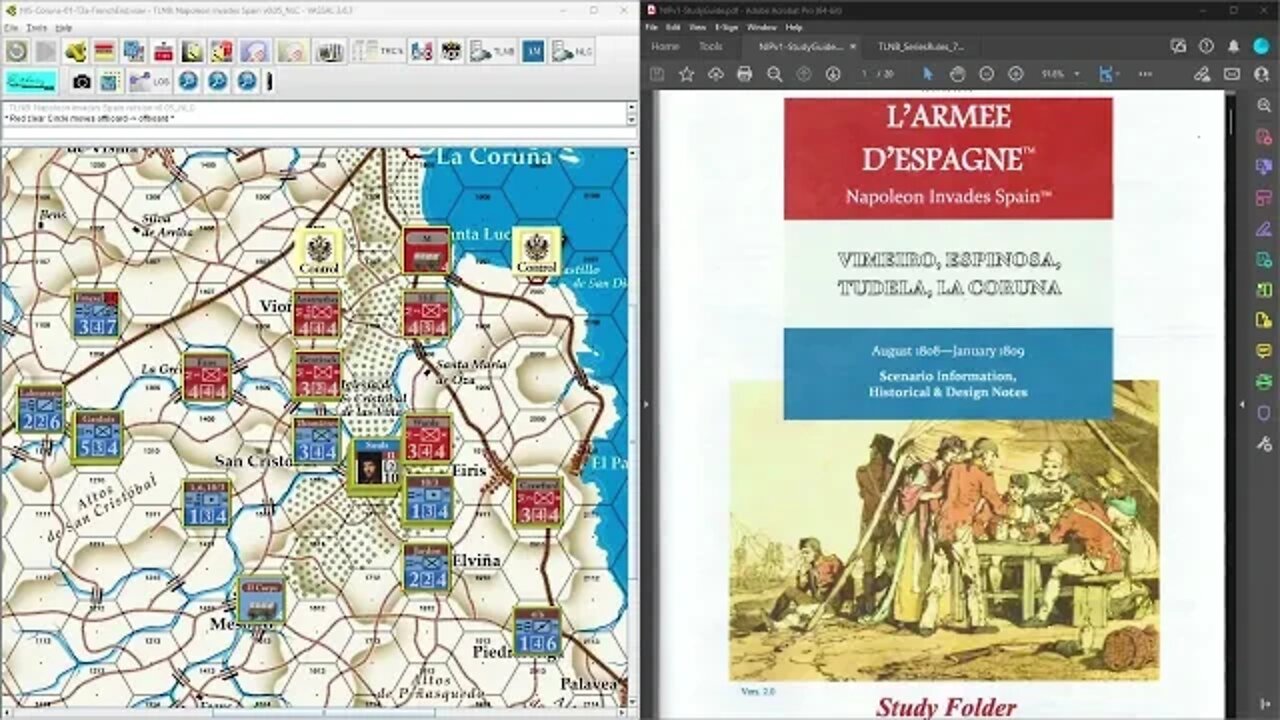Click the dotted selection counter icon

(x=110, y=81)
